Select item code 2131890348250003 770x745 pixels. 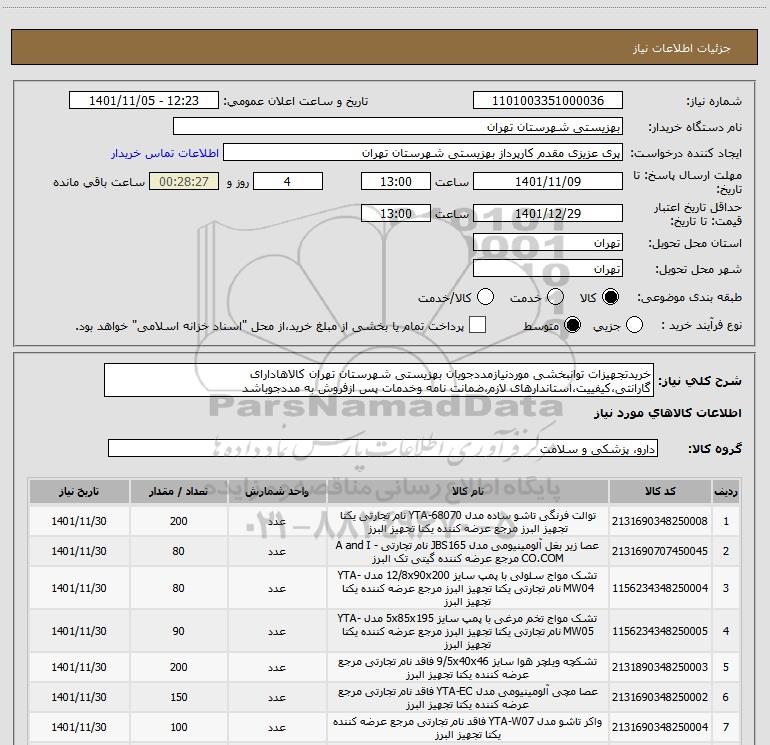[x=660, y=667]
